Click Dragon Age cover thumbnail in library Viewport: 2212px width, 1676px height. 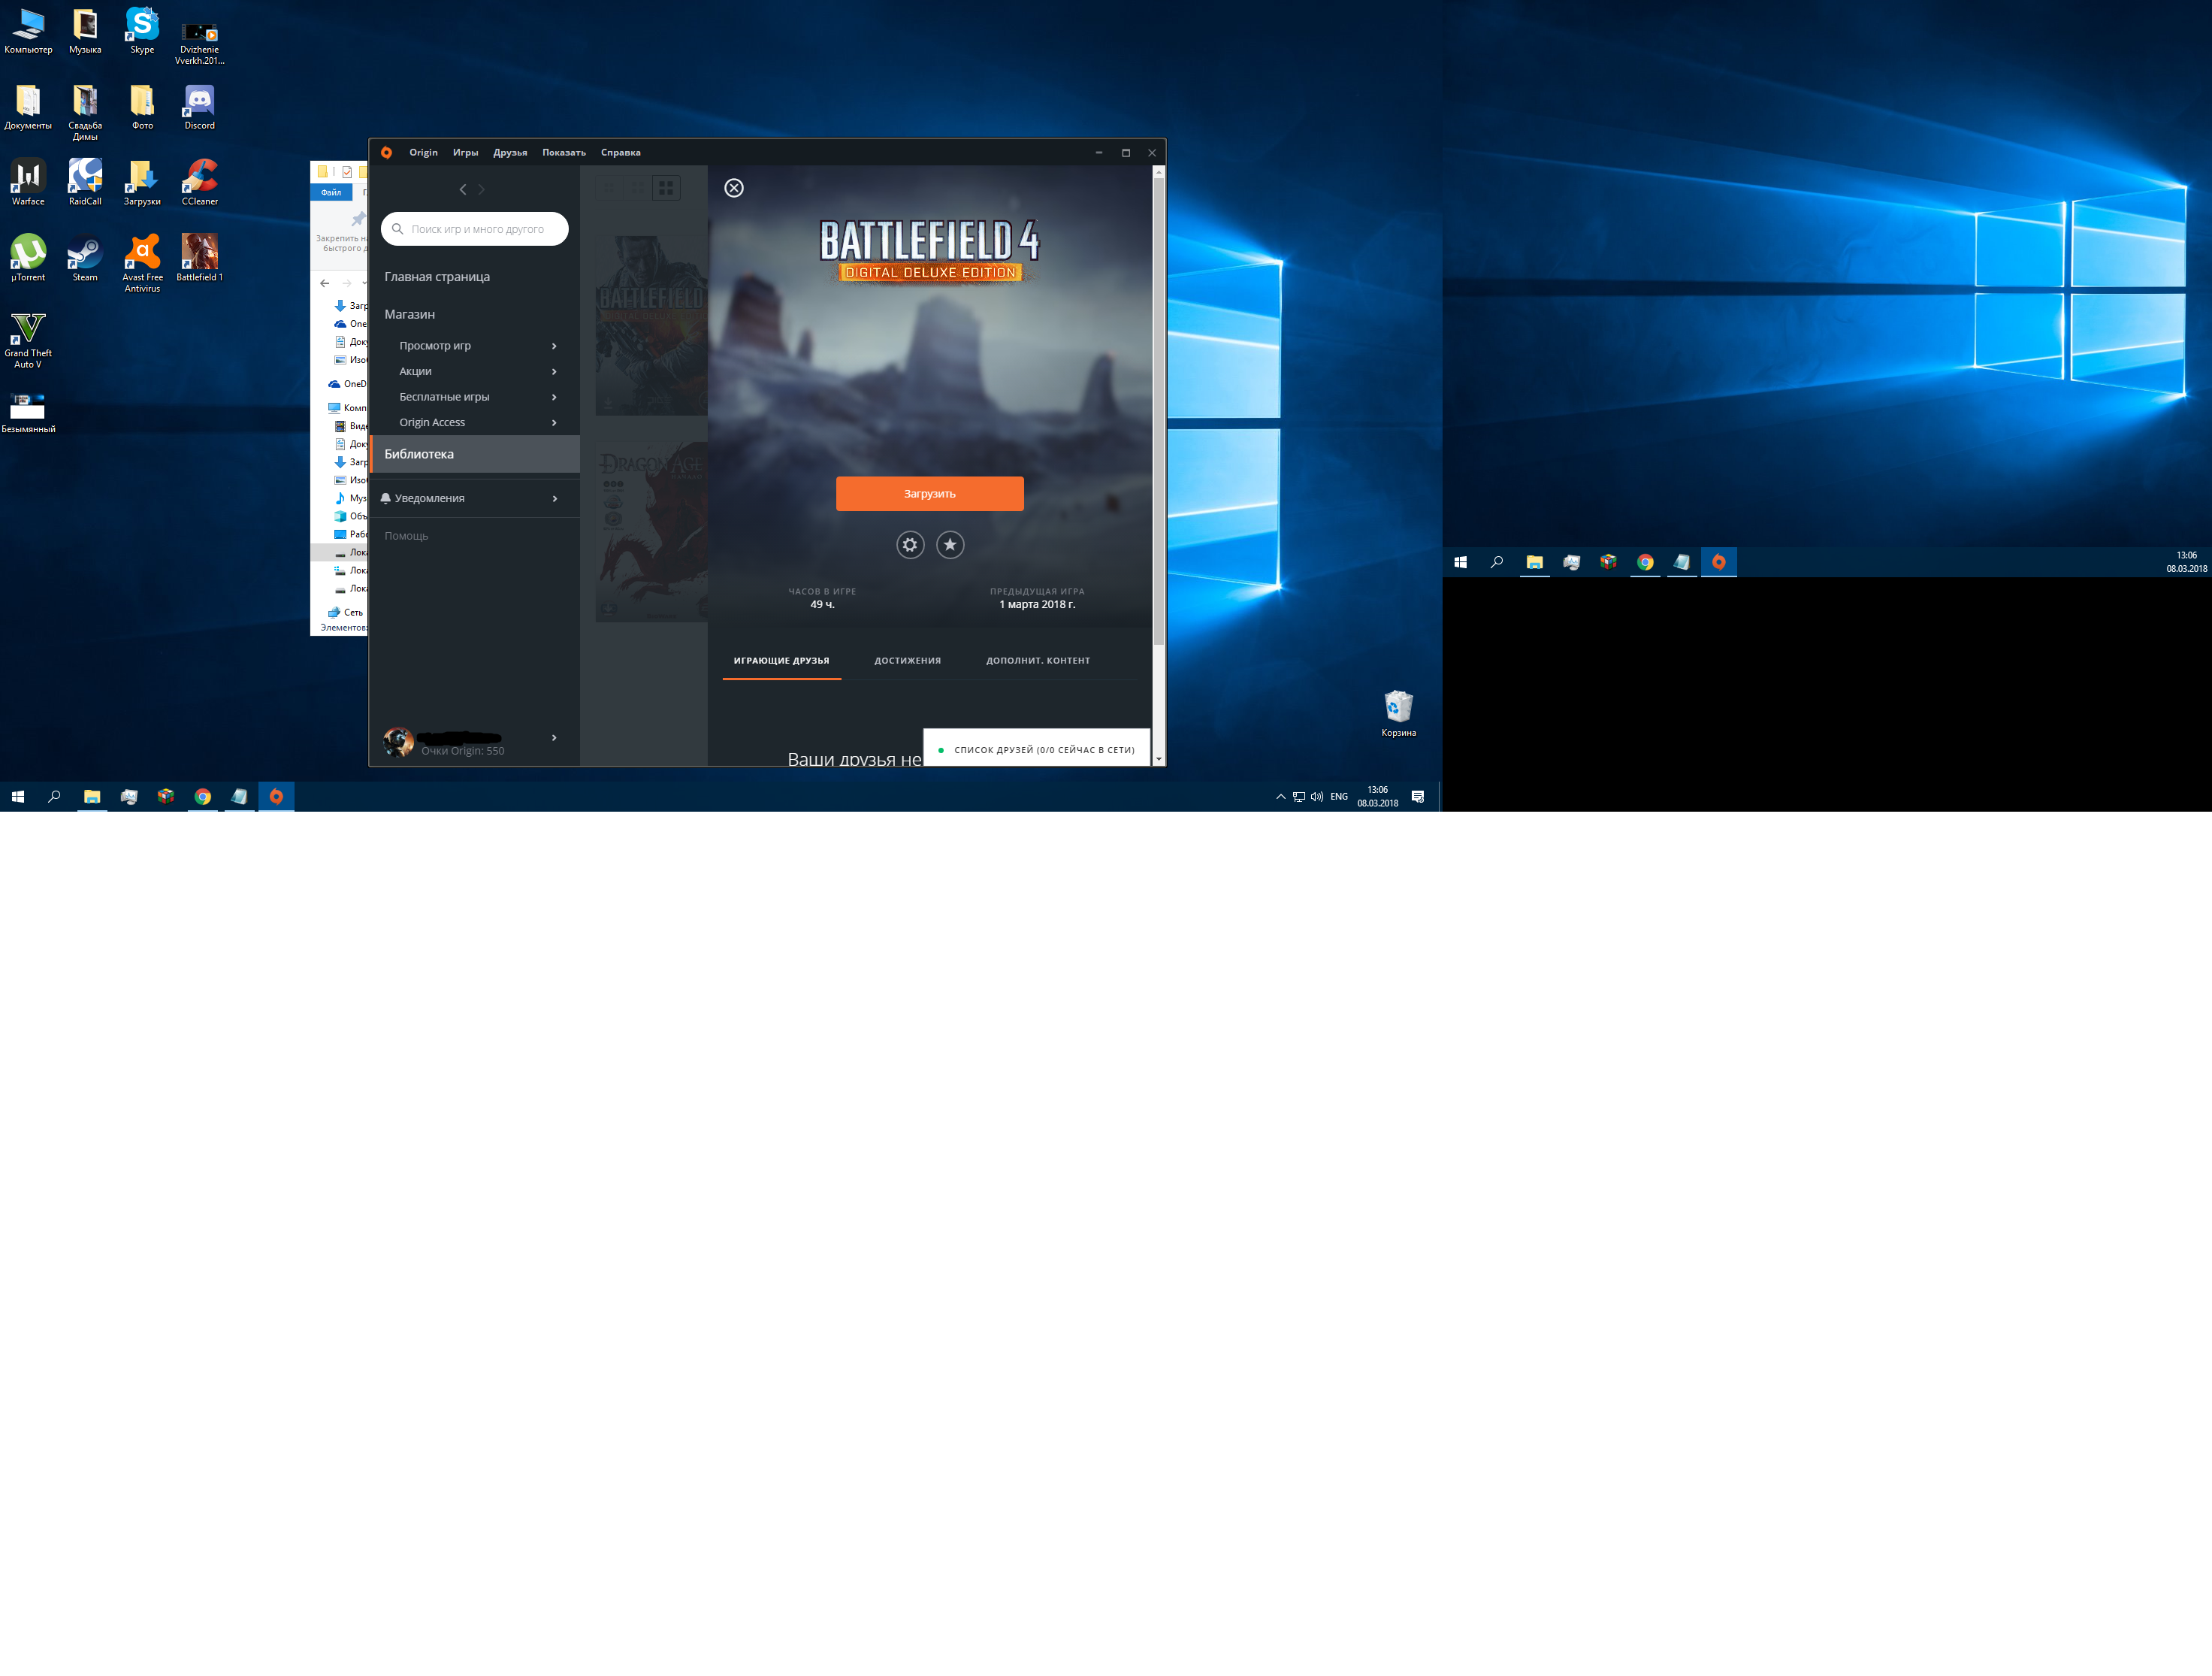[651, 532]
